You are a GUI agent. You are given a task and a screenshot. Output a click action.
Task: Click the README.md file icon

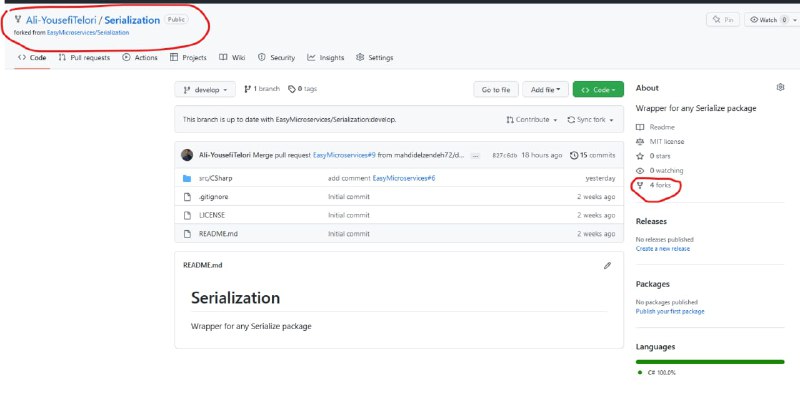point(187,234)
